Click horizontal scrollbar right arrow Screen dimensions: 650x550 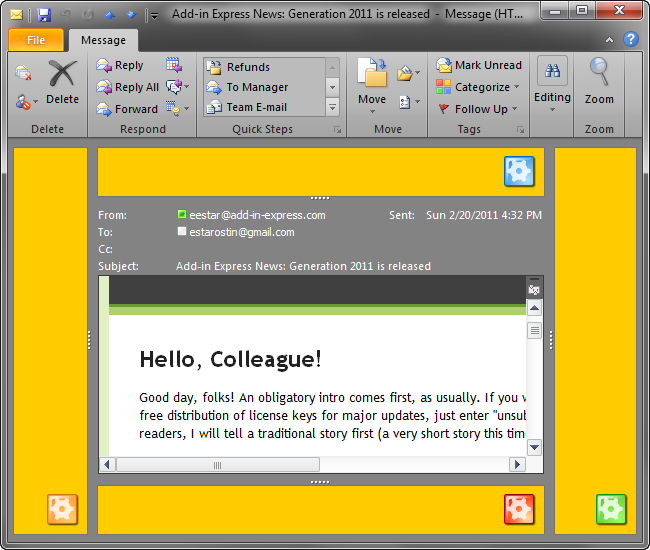click(x=517, y=464)
